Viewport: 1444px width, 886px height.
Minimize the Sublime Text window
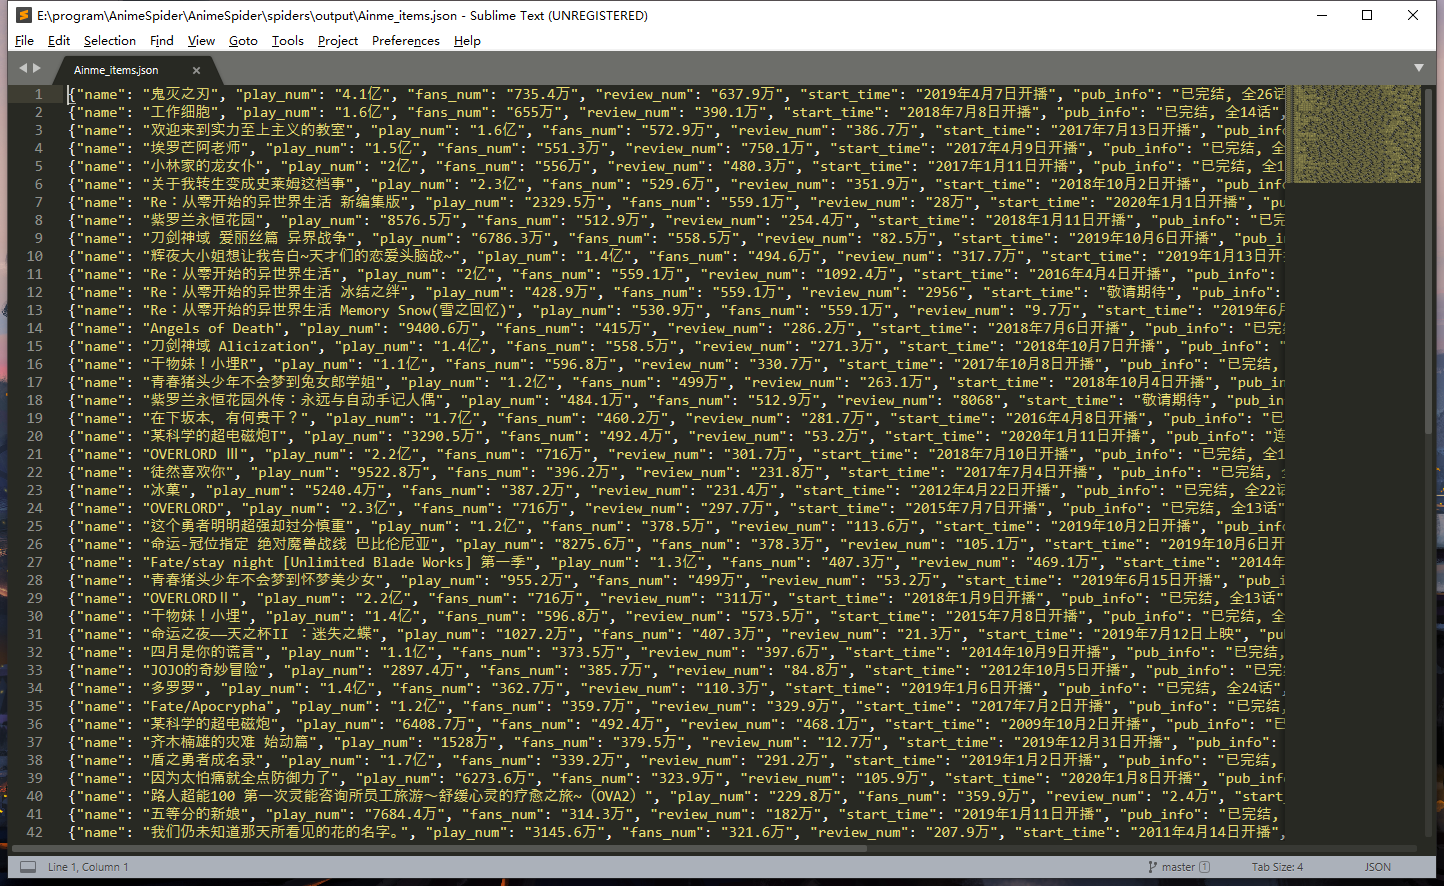1322,15
